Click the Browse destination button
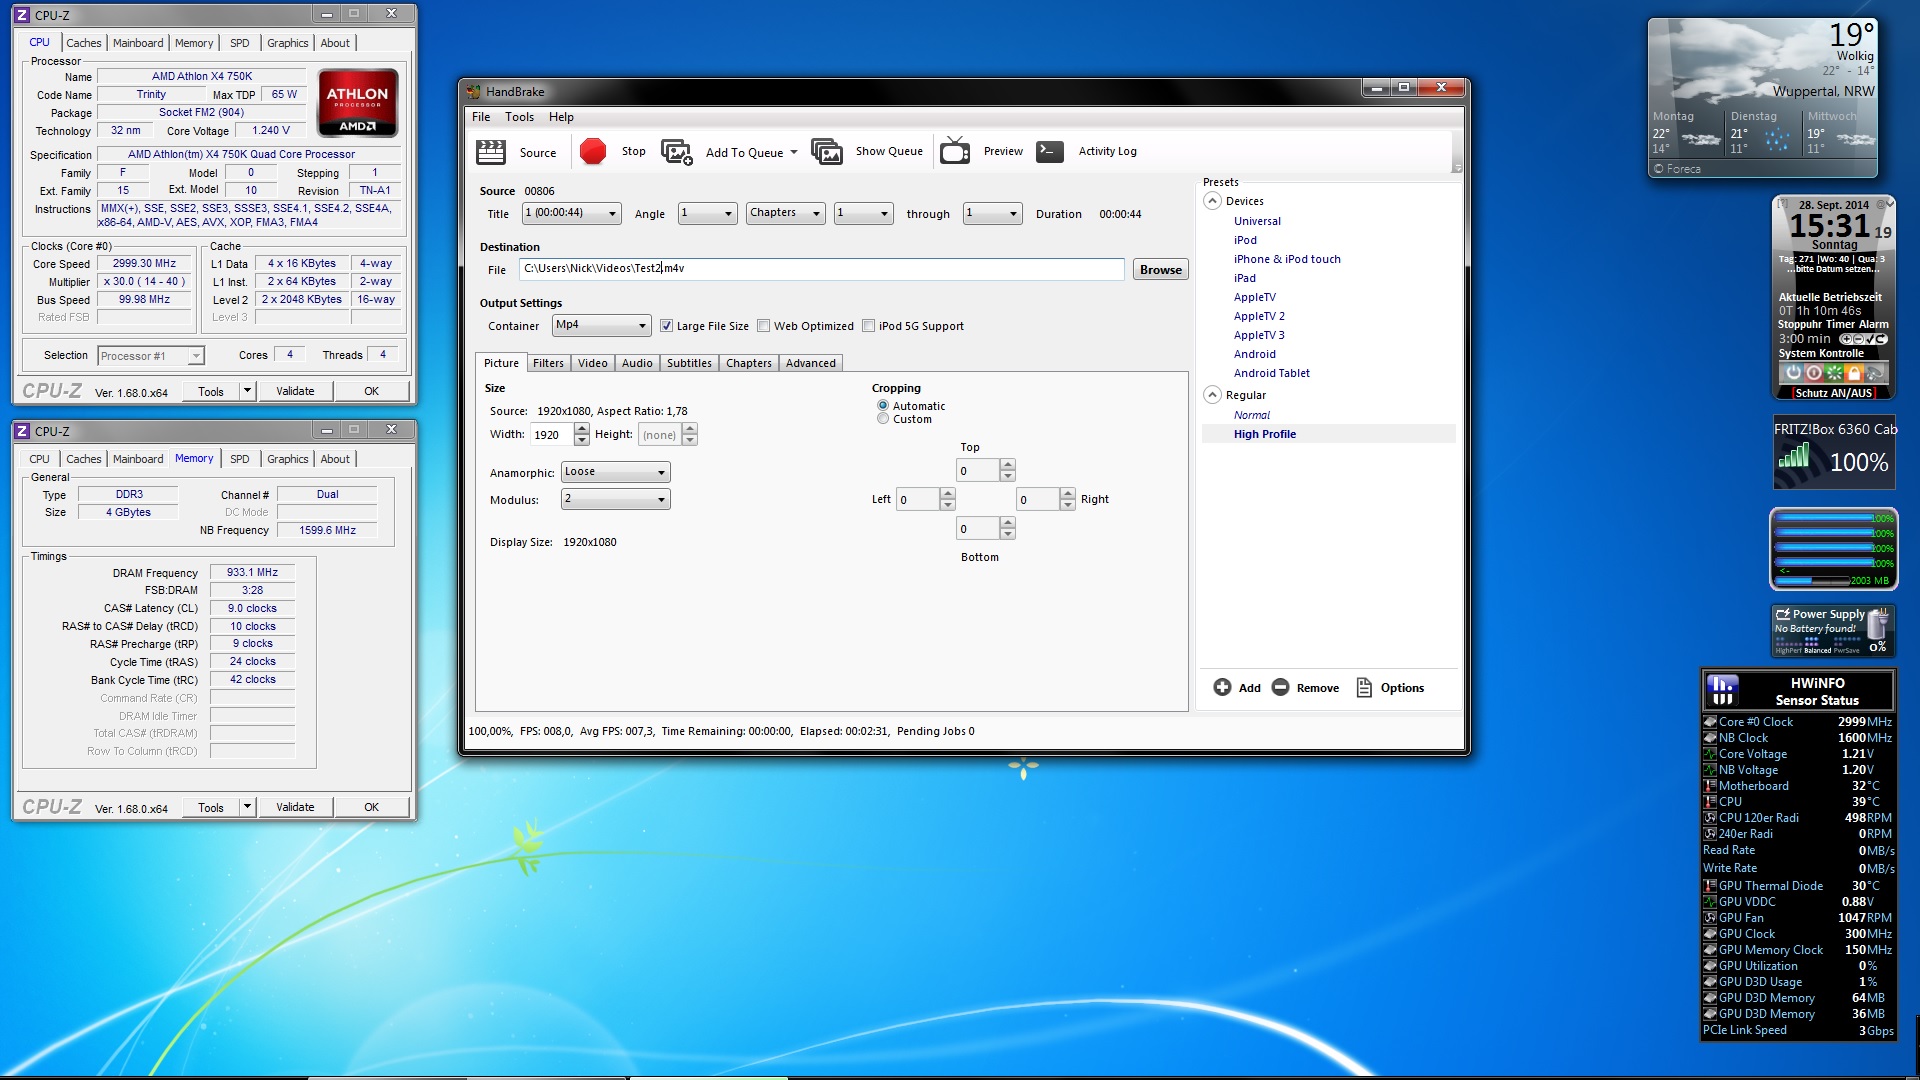 point(1160,269)
